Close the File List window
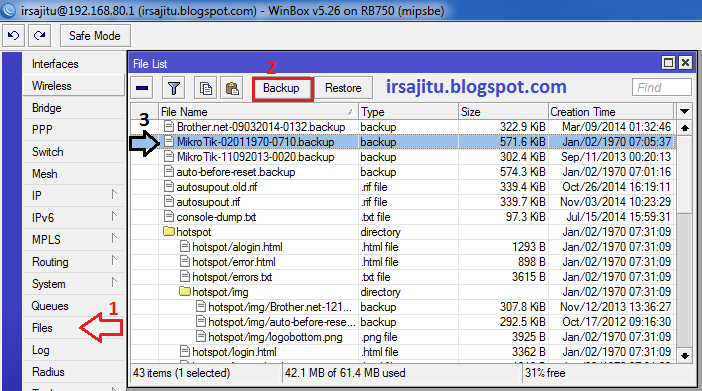This screenshot has width=702, height=391. point(685,63)
